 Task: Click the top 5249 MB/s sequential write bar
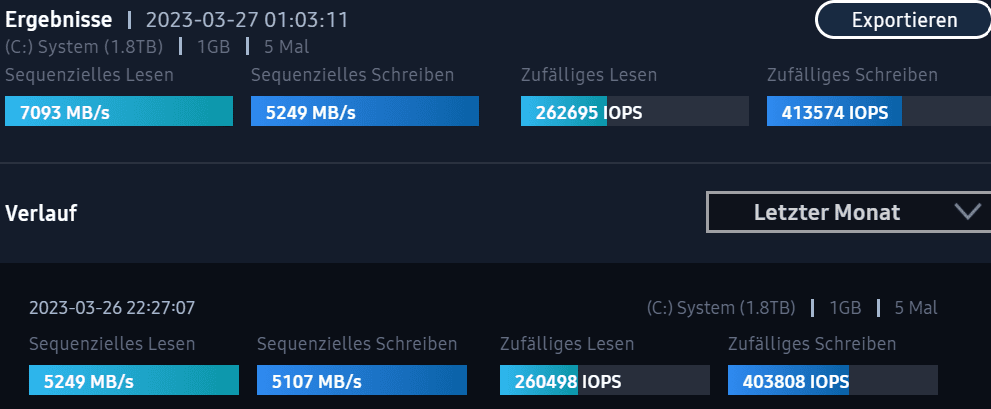coord(365,112)
